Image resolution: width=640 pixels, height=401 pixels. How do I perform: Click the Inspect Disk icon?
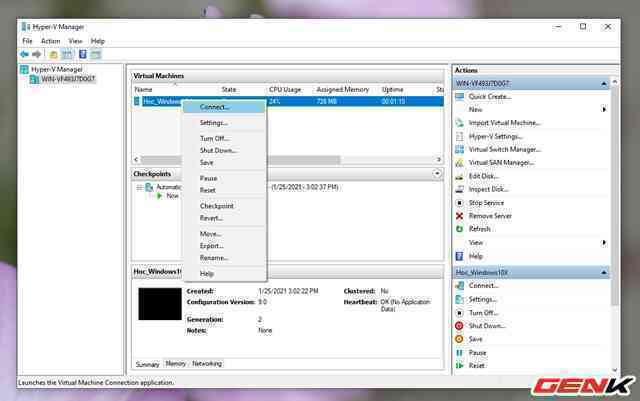[x=460, y=189]
